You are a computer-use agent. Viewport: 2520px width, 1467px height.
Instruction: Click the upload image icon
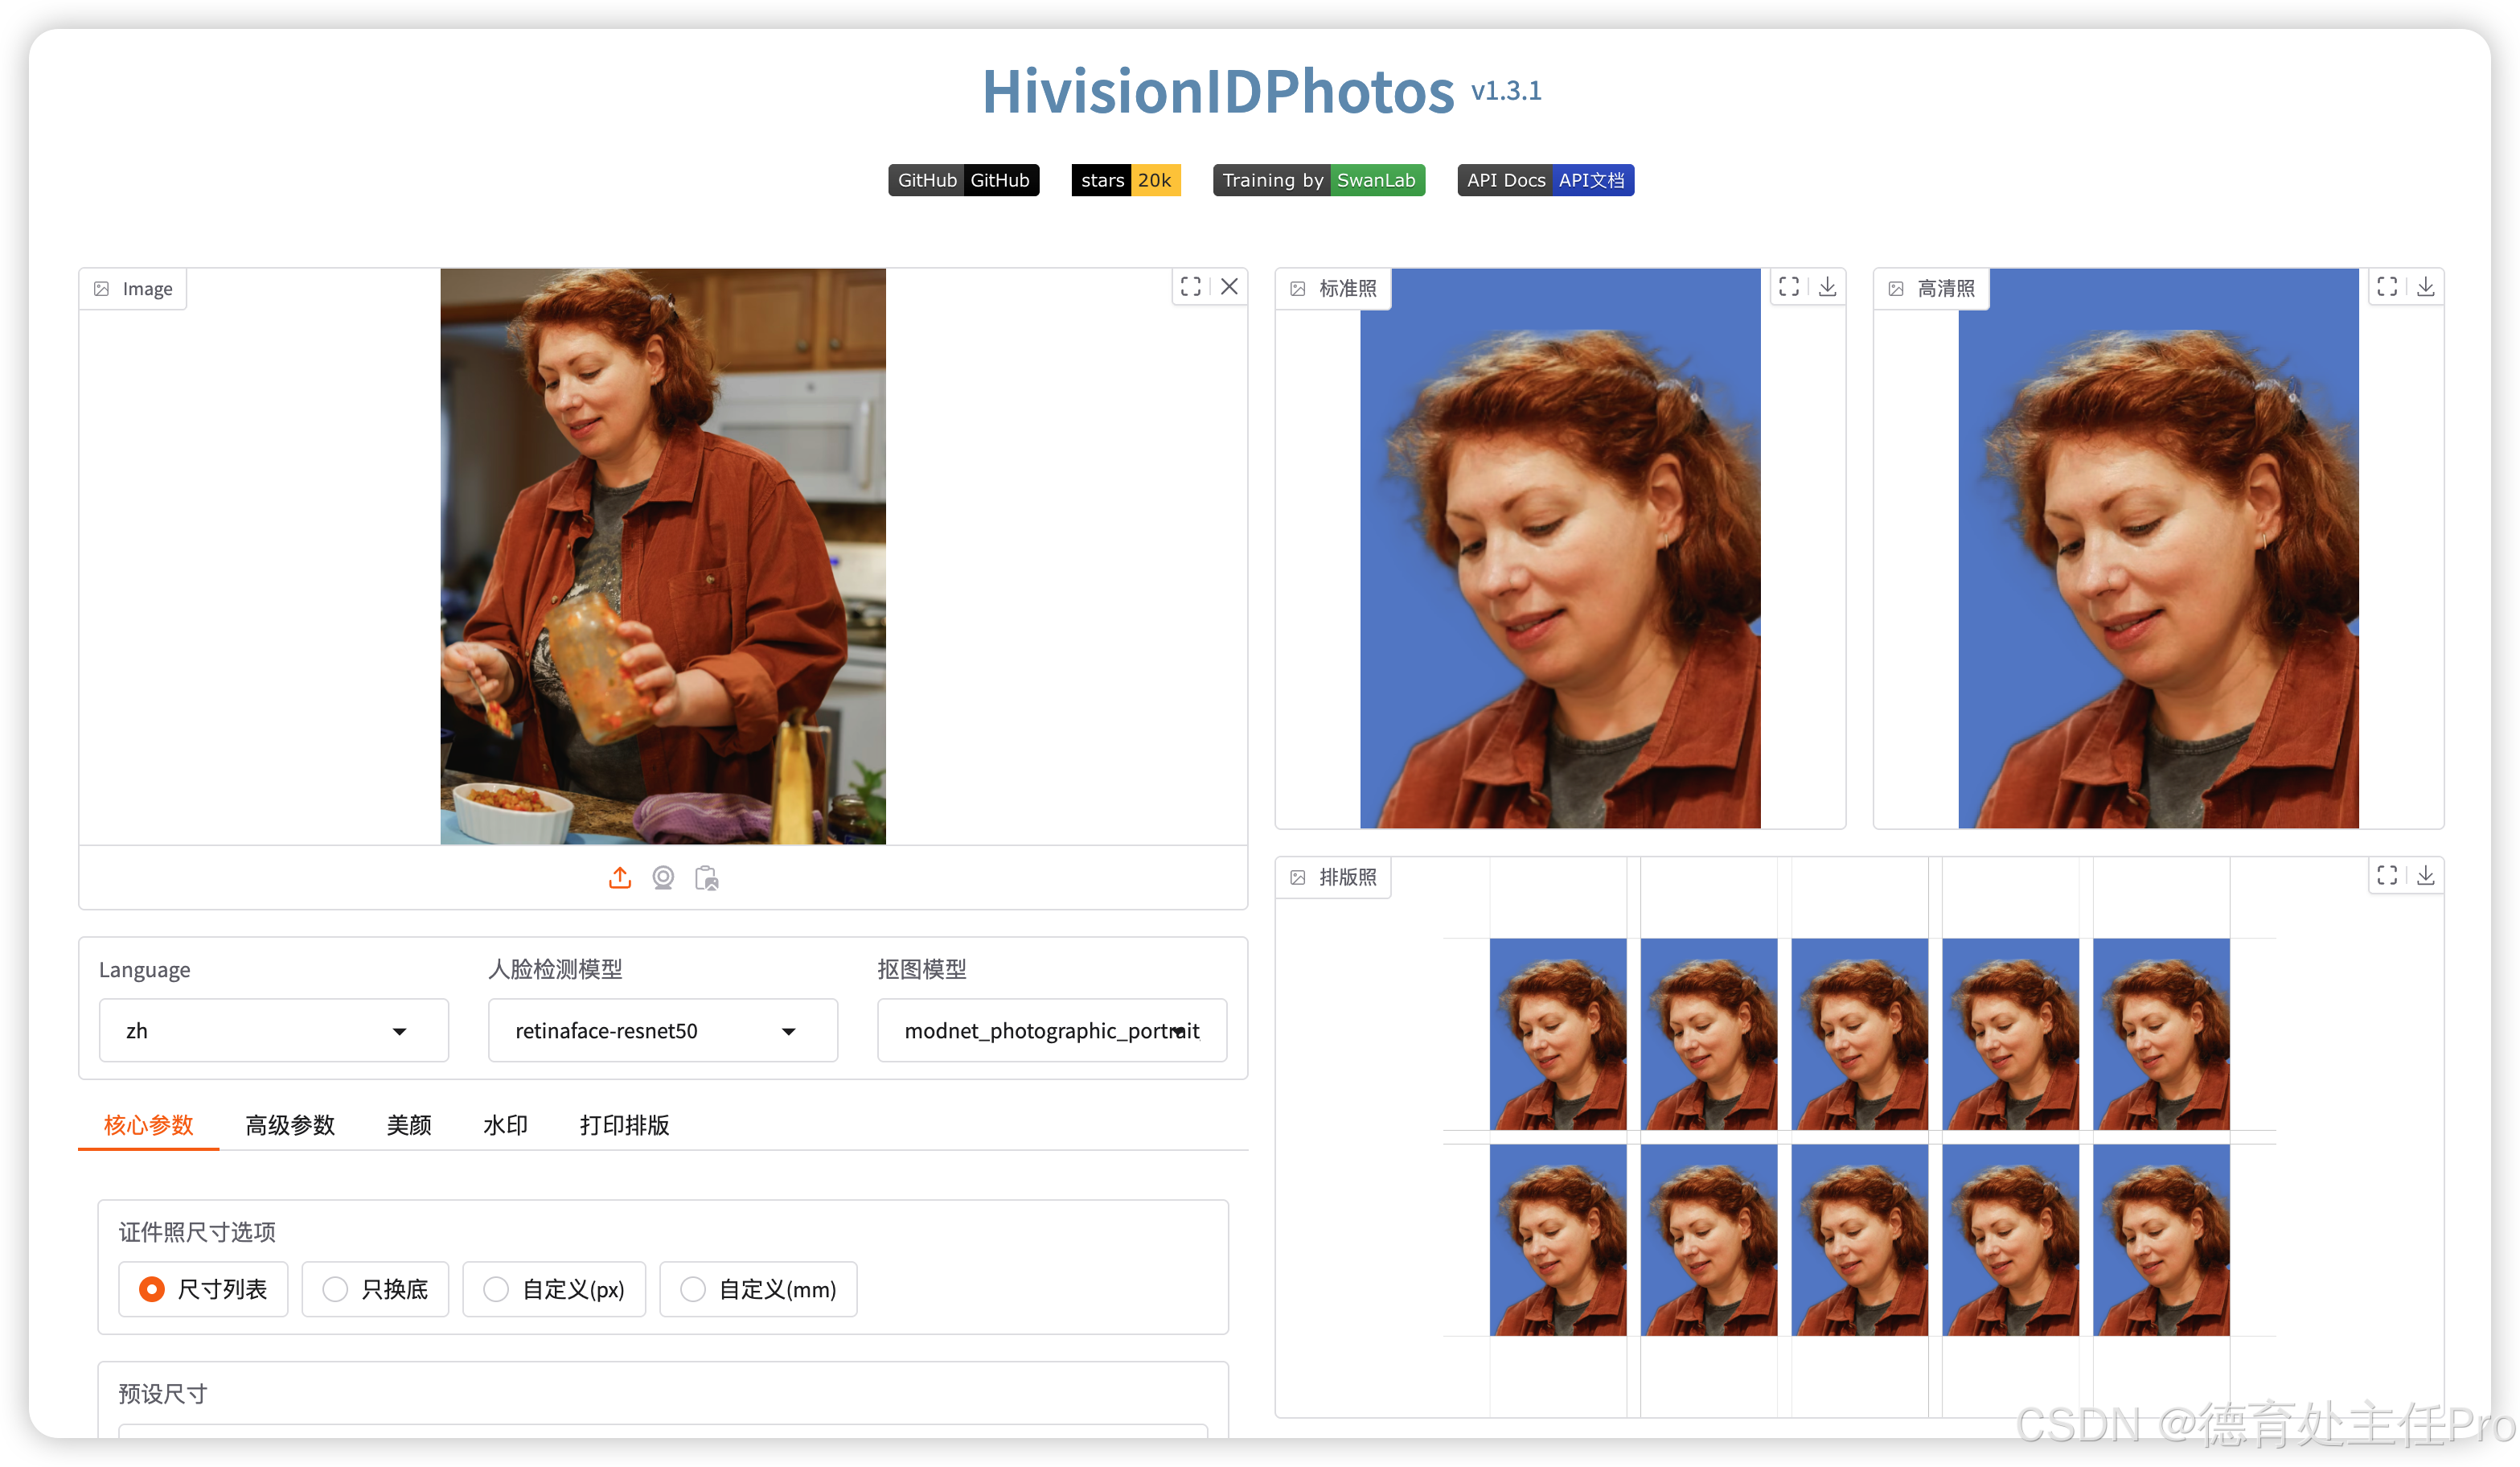[620, 878]
